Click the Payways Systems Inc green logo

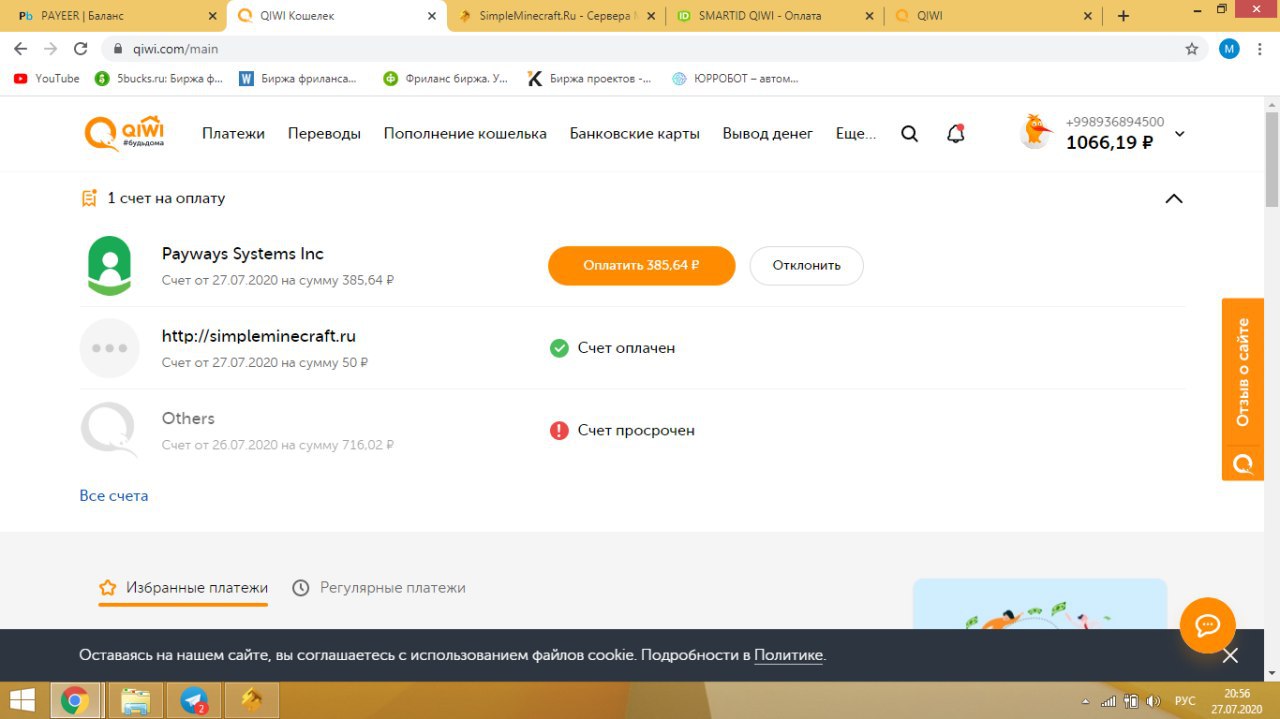[109, 266]
